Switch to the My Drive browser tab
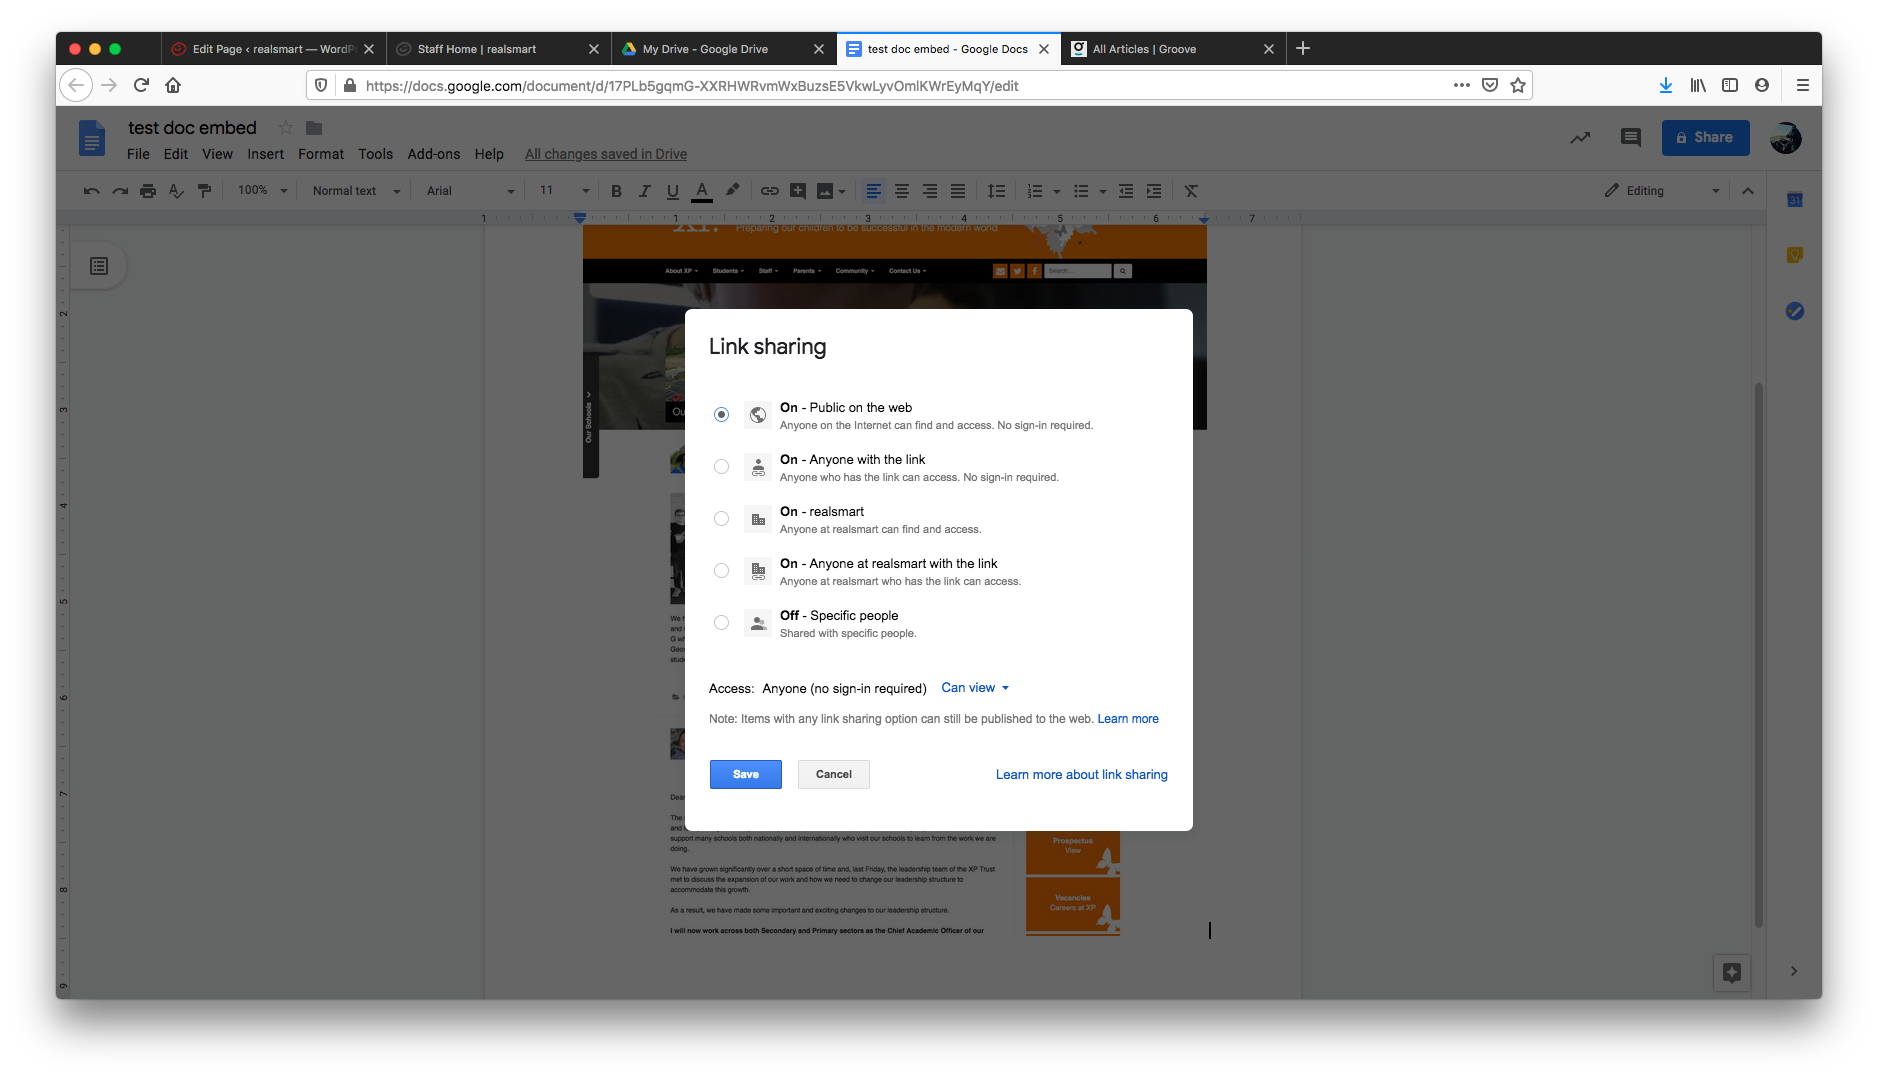The width and height of the screenshot is (1878, 1079). pyautogui.click(x=723, y=49)
